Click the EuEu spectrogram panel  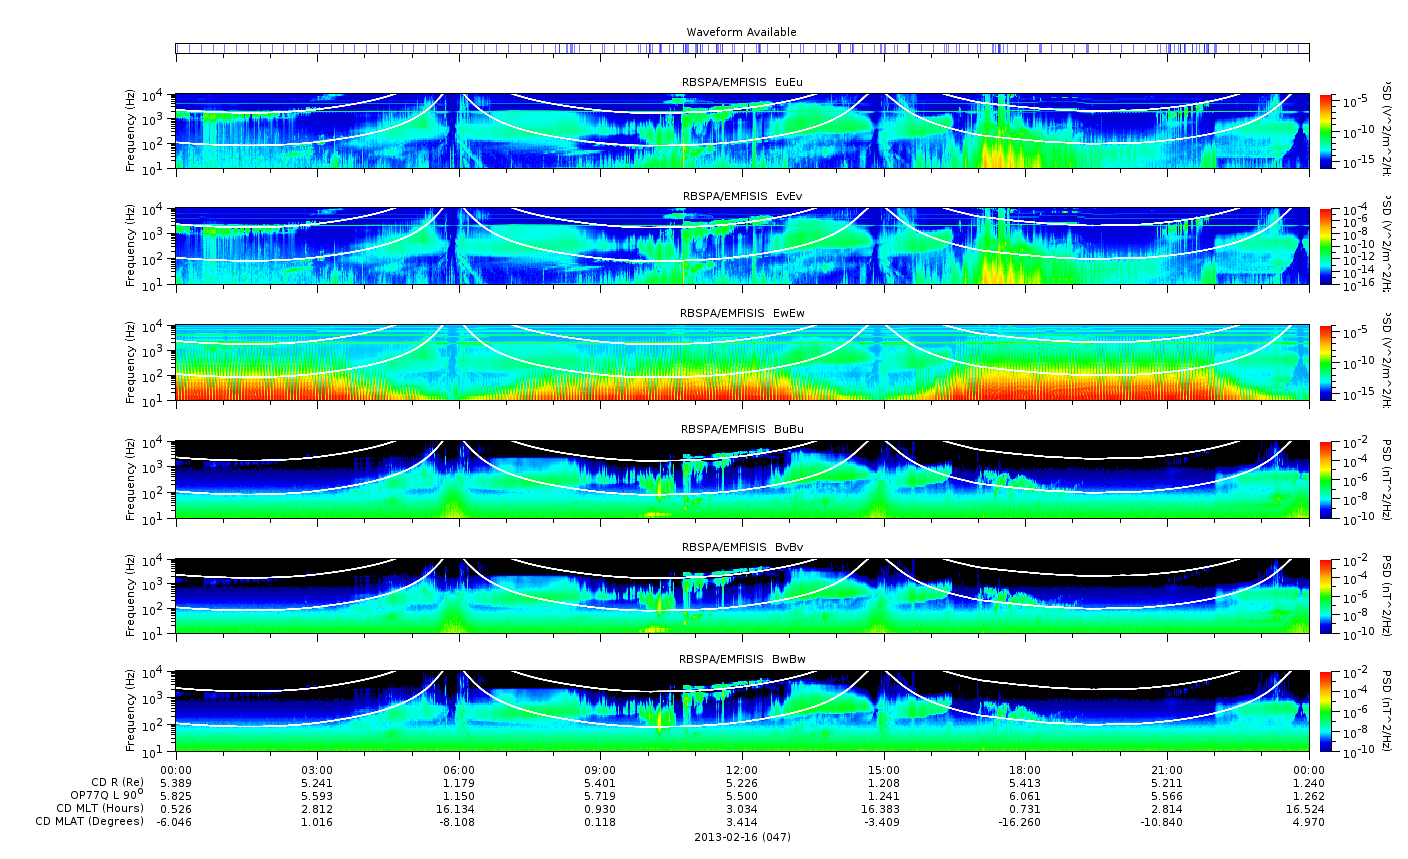pyautogui.click(x=742, y=131)
